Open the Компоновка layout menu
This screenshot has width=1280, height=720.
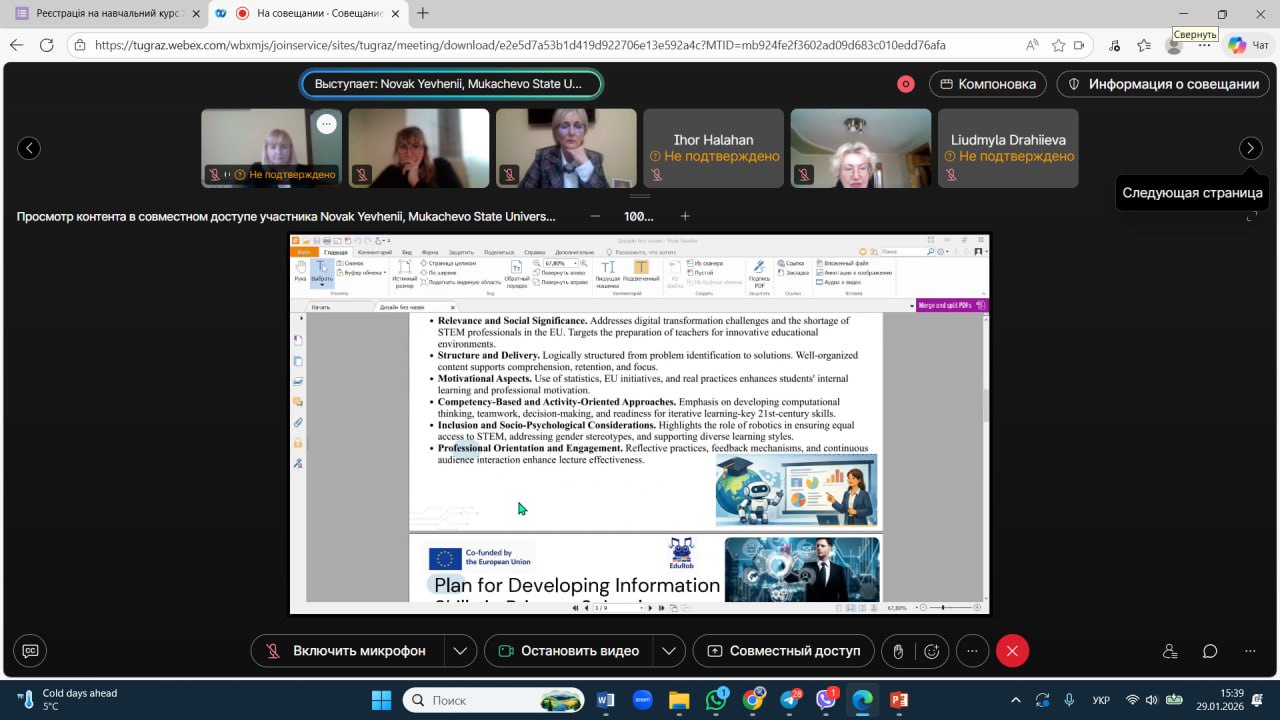coord(988,84)
